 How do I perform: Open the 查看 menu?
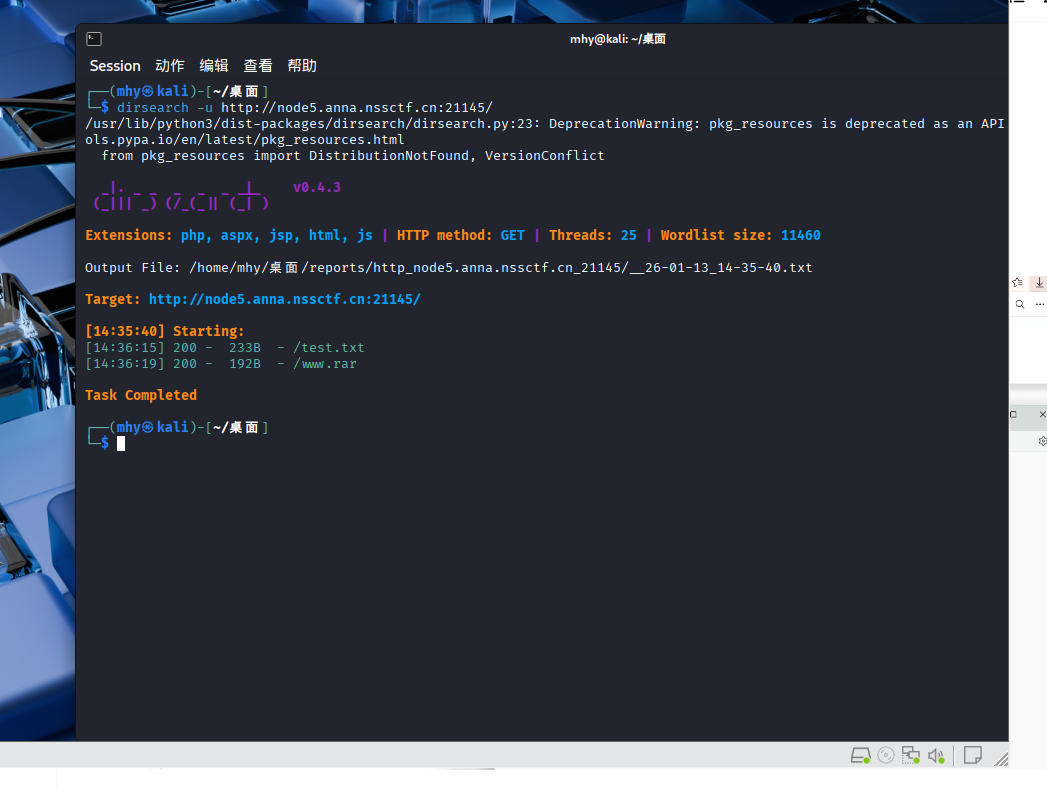pos(258,66)
